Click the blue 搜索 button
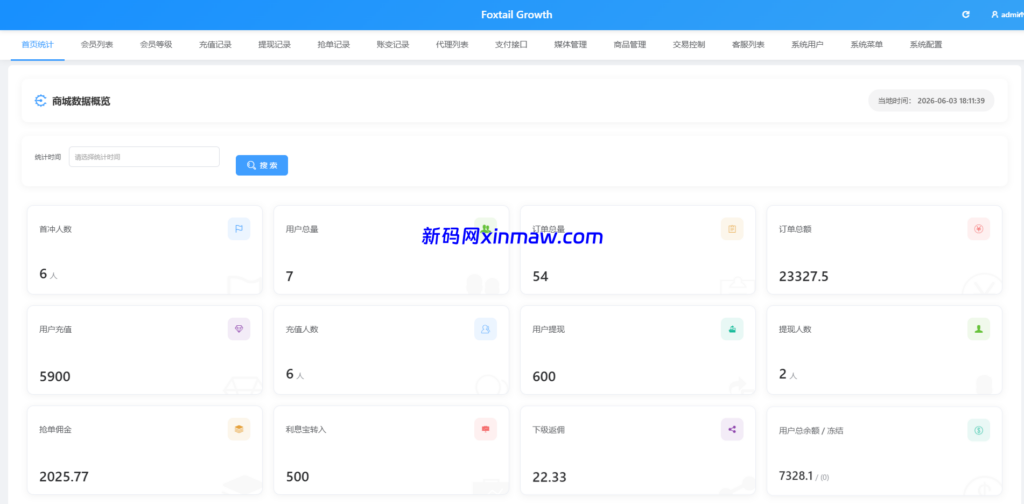This screenshot has height=504, width=1024. coord(262,165)
